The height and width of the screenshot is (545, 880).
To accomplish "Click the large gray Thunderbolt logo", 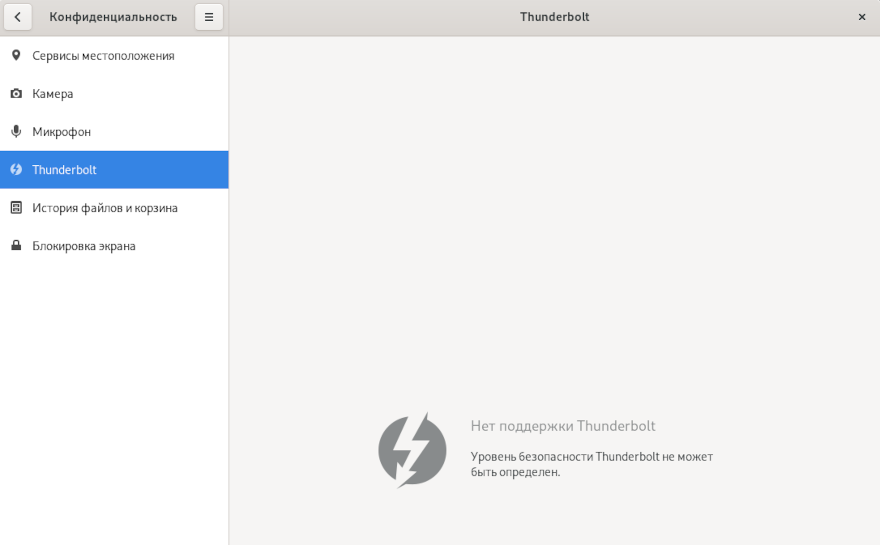I will point(412,450).
